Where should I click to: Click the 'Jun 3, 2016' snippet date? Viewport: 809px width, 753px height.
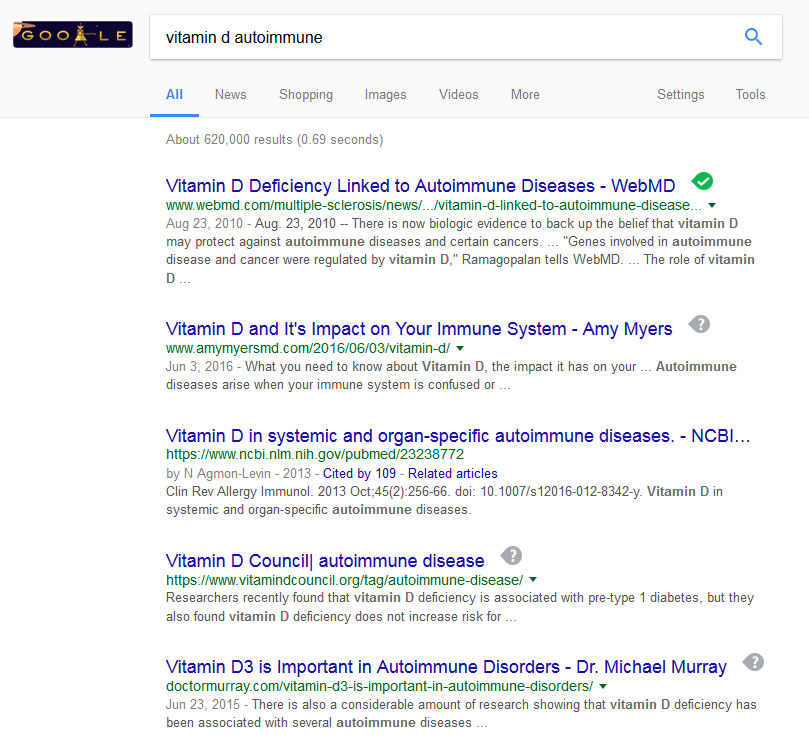[199, 366]
